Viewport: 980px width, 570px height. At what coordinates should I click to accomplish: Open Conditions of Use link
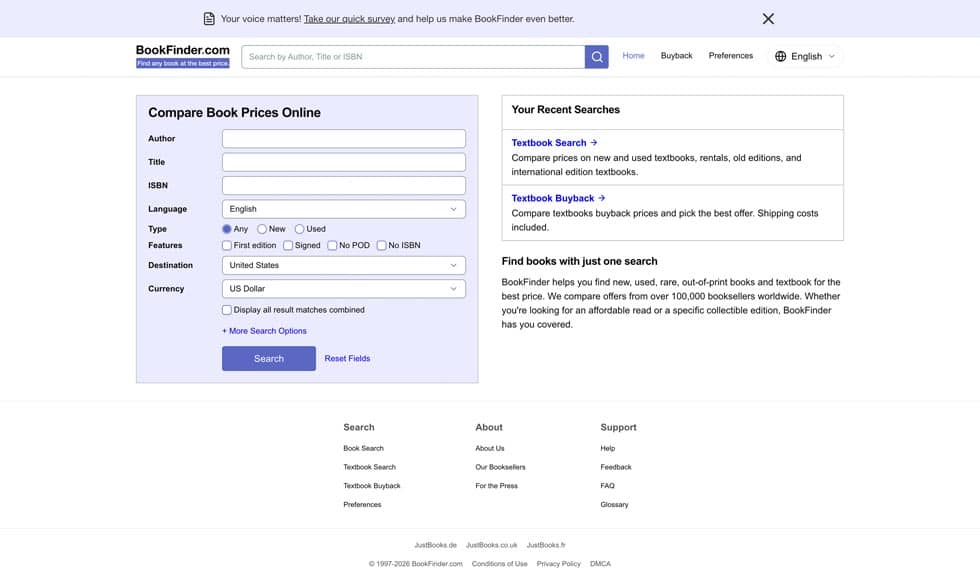pyautogui.click(x=499, y=564)
